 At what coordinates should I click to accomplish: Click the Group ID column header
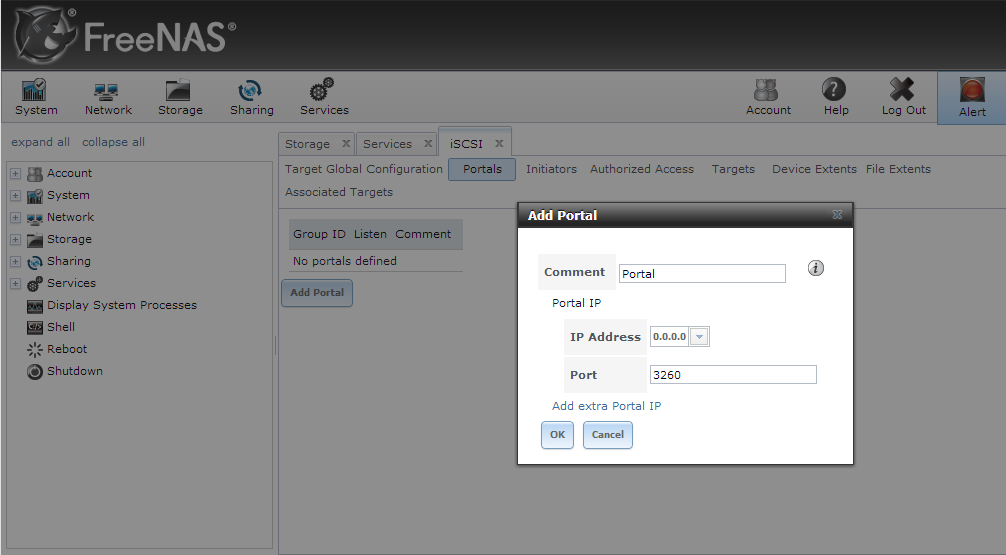[x=320, y=234]
